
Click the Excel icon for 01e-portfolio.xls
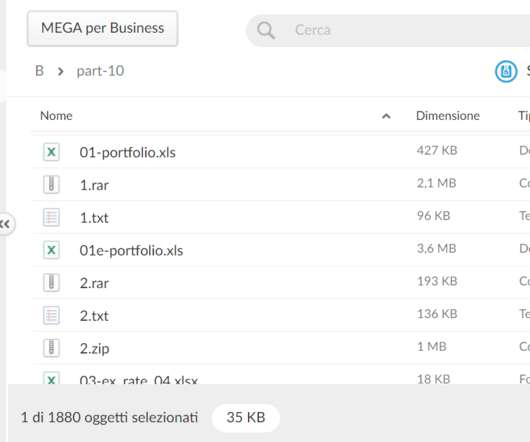(x=51, y=250)
